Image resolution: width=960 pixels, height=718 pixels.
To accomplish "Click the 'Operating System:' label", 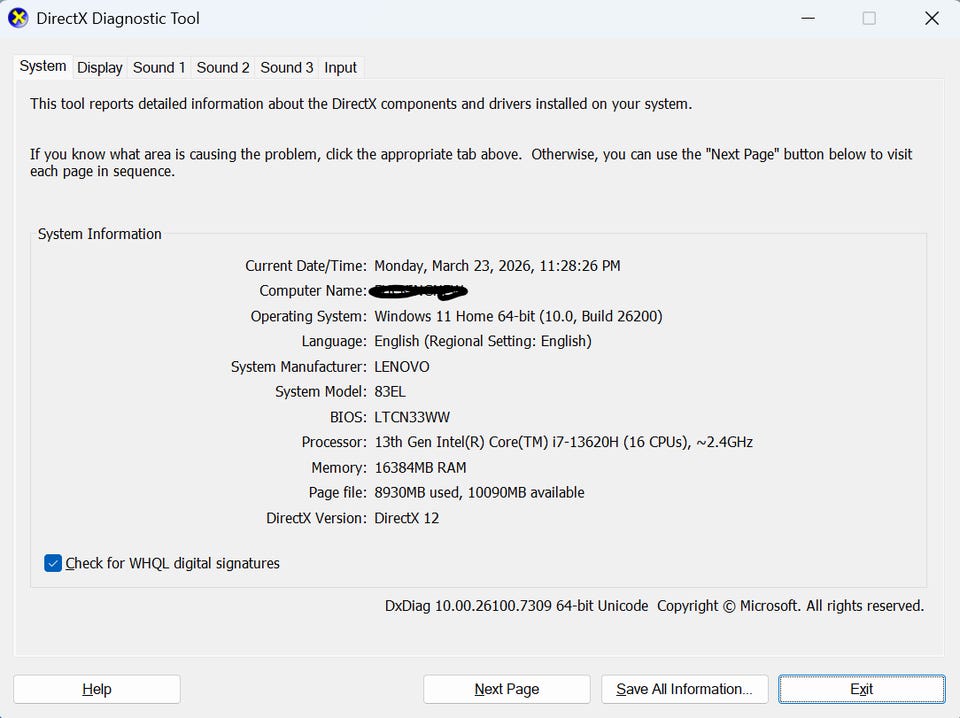I will click(309, 316).
